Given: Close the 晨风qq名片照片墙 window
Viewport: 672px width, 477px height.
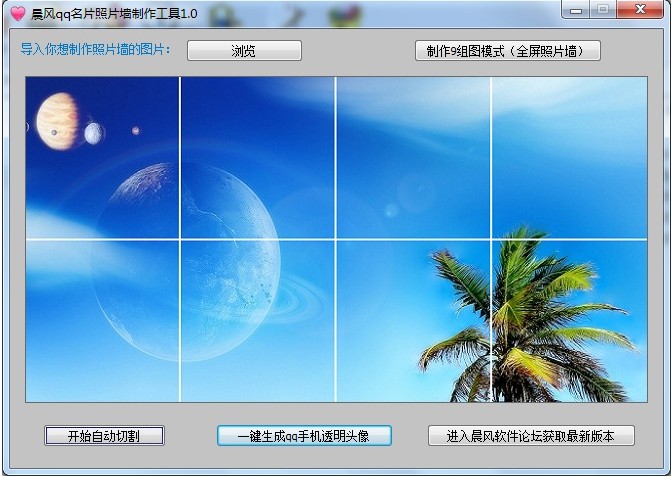Looking at the screenshot, I should coord(643,10).
